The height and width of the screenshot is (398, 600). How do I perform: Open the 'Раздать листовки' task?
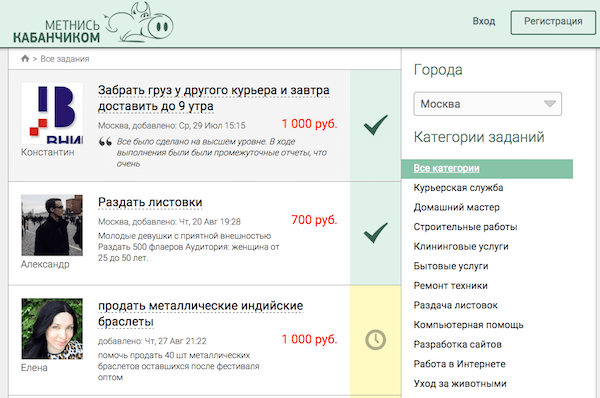150,202
